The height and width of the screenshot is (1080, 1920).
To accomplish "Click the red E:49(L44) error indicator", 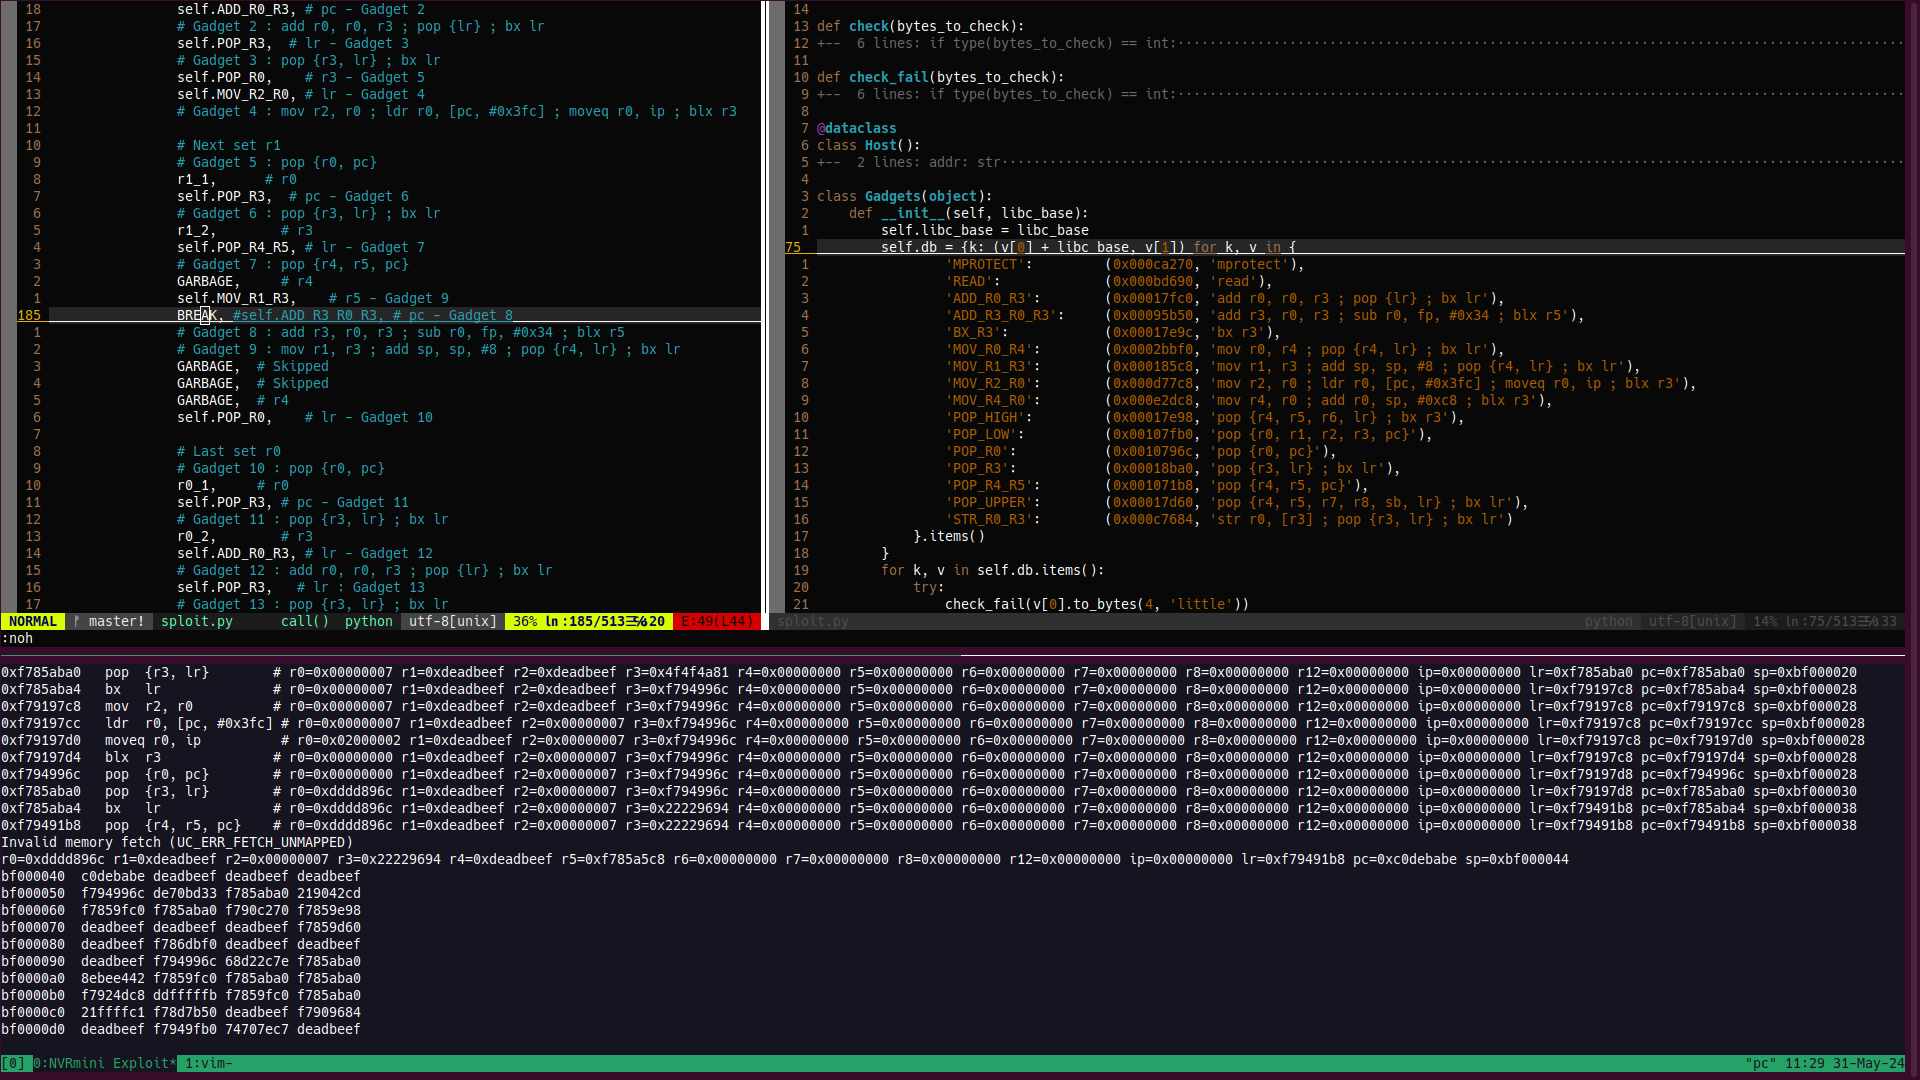I will [716, 621].
